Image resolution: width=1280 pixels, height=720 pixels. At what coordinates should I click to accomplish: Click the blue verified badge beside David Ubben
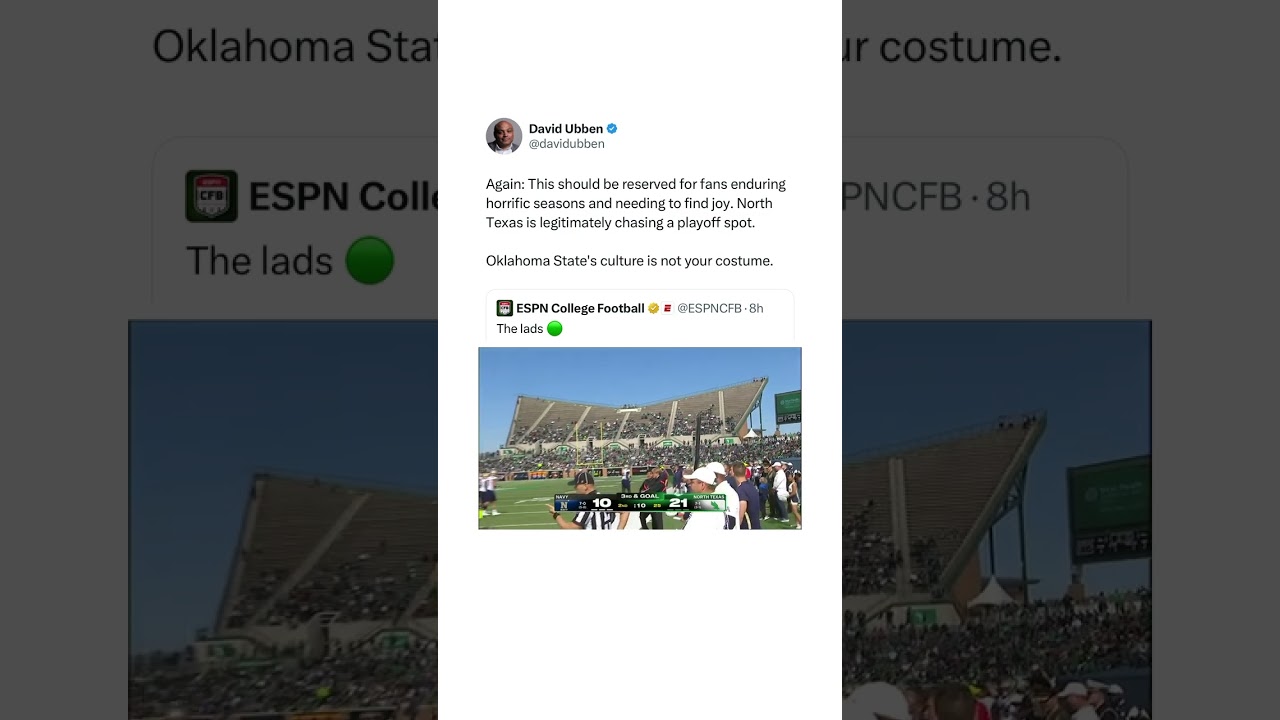(x=612, y=129)
